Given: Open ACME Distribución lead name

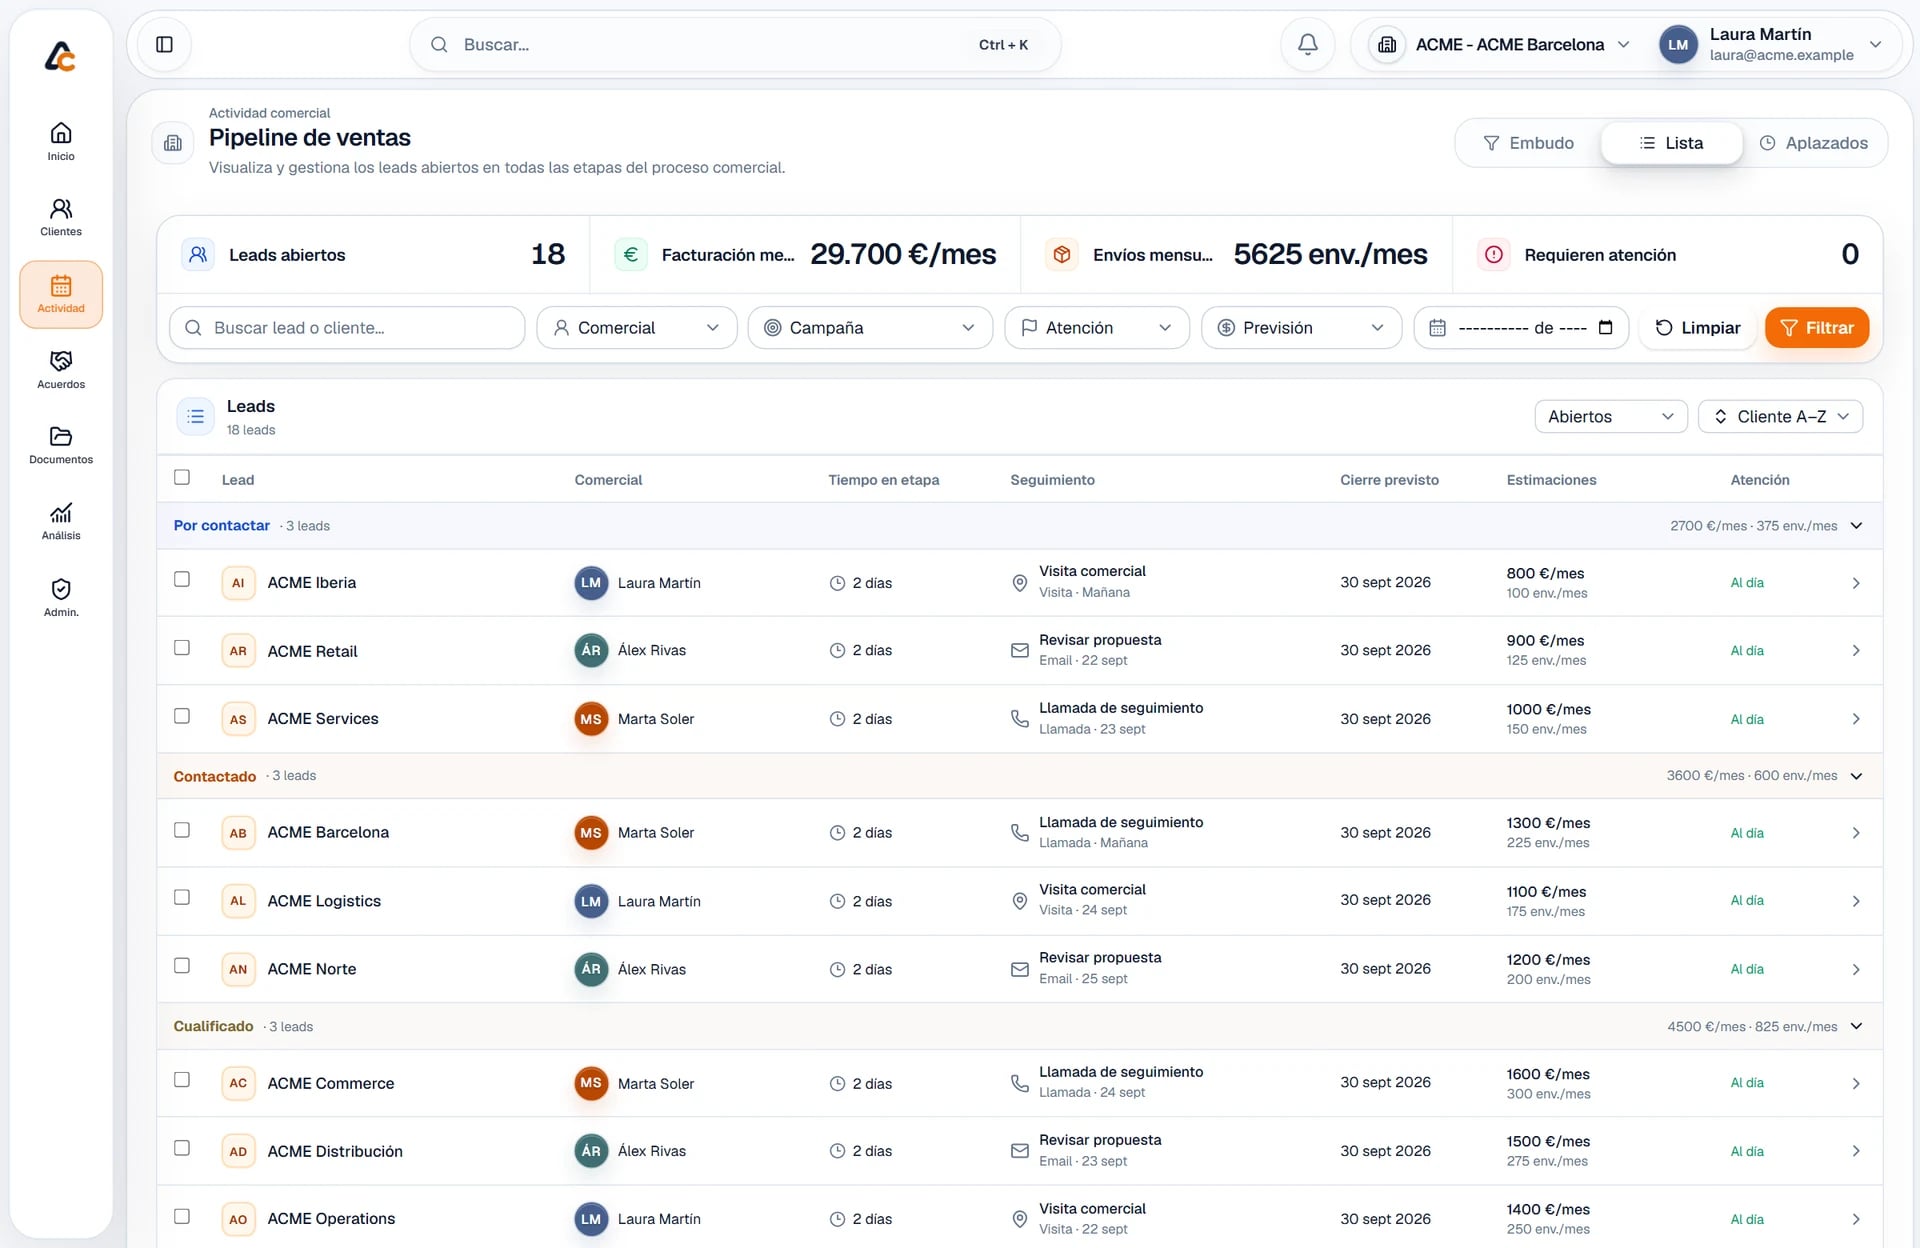Looking at the screenshot, I should 335,1151.
